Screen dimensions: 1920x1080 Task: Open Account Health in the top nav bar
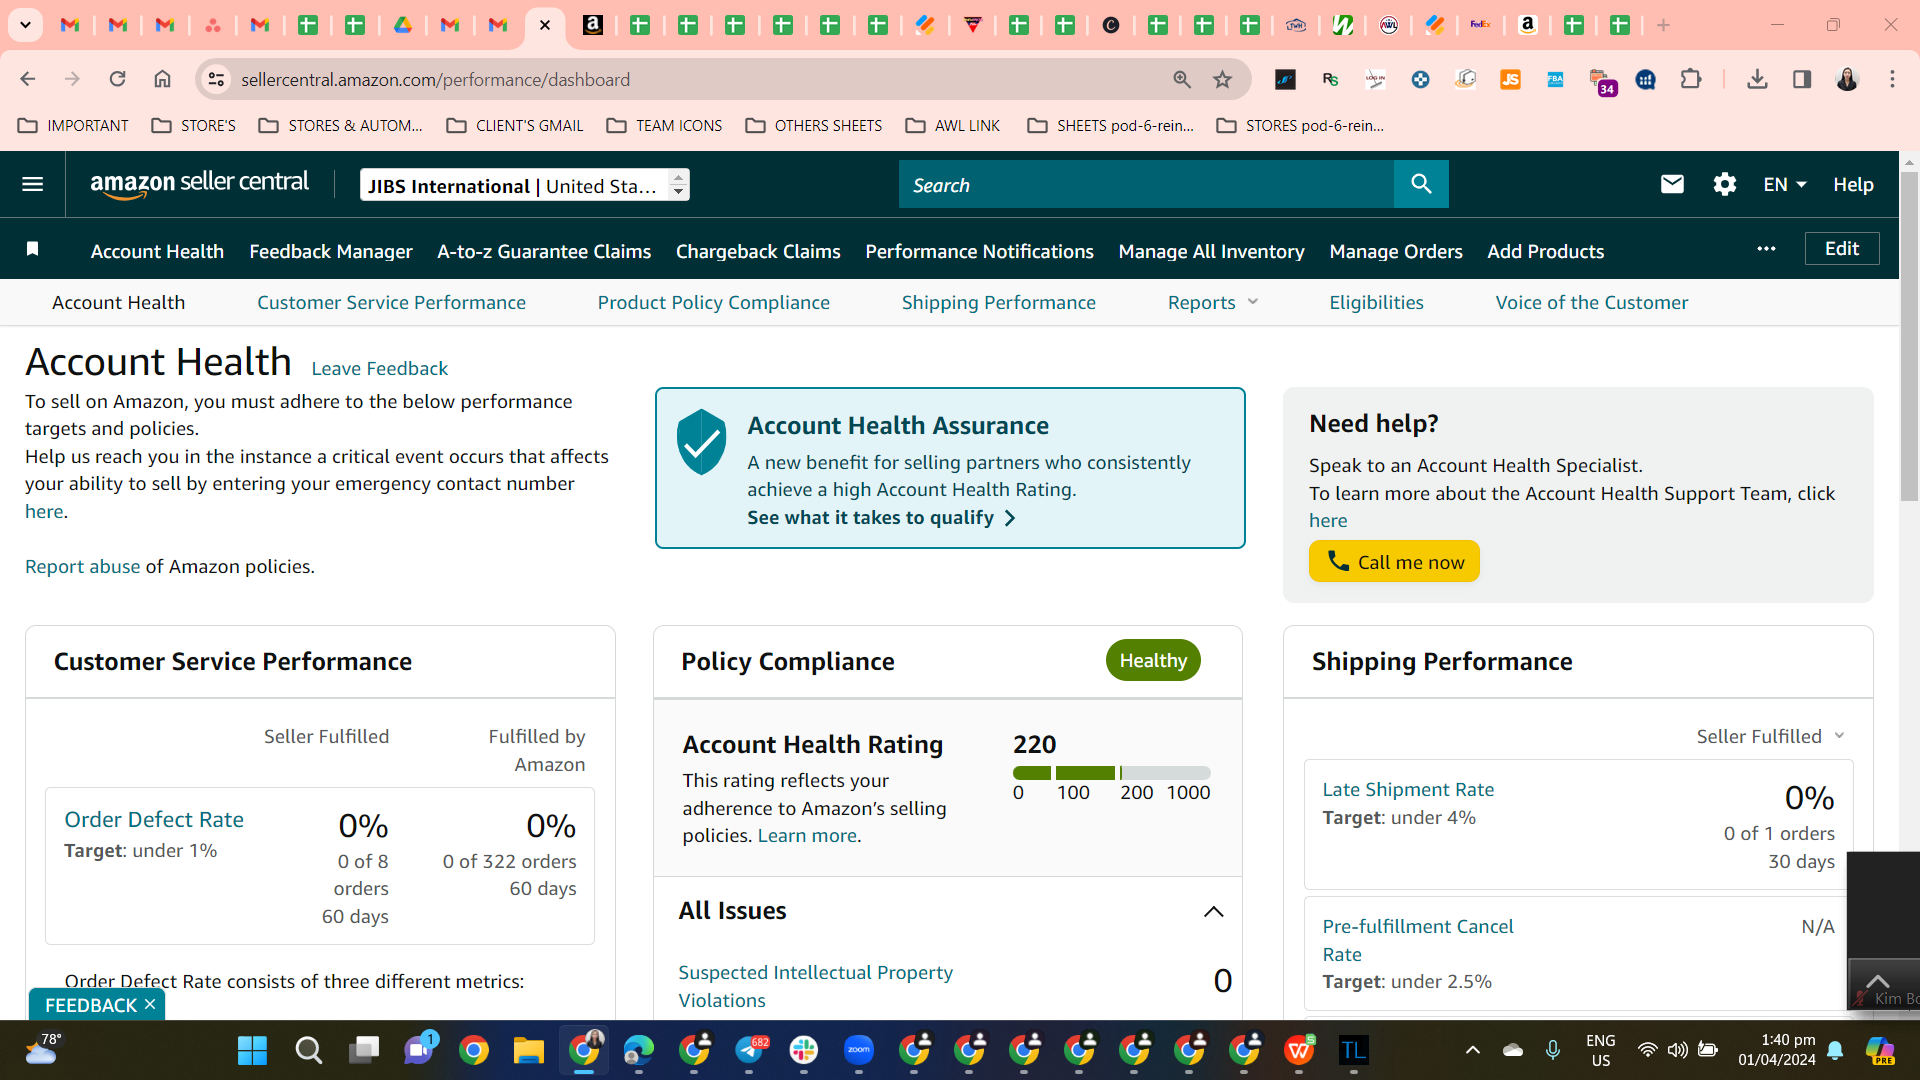(x=157, y=251)
